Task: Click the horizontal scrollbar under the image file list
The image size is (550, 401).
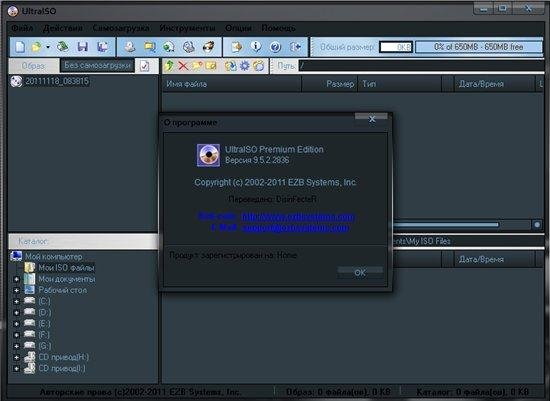Action: coord(445,225)
